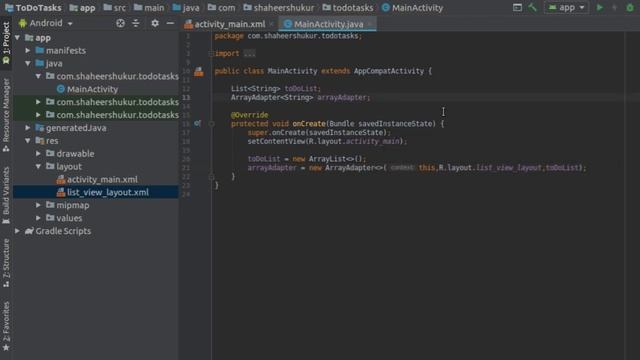Screen dimensions: 640x360
Task: Toggle the 1: Project tool window
Action: [6, 43]
